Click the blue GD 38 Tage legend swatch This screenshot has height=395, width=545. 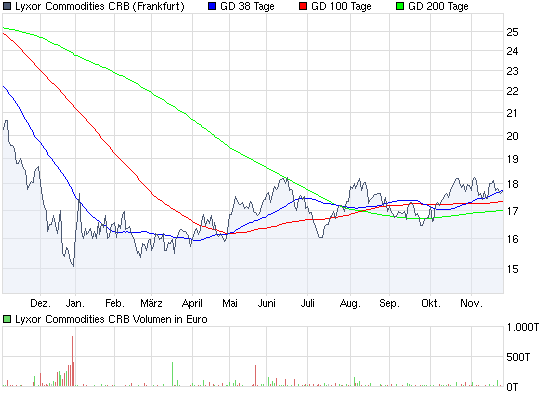(x=212, y=6)
